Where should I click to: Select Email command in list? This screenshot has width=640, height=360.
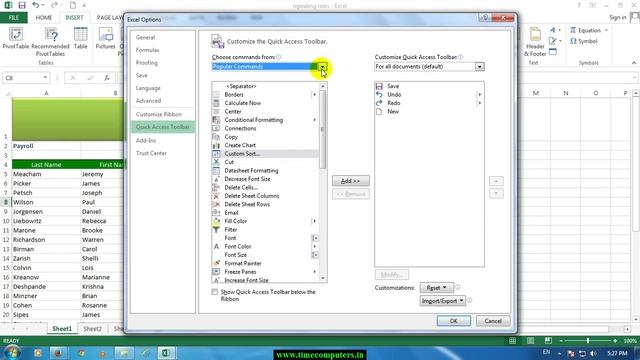[x=265, y=213]
